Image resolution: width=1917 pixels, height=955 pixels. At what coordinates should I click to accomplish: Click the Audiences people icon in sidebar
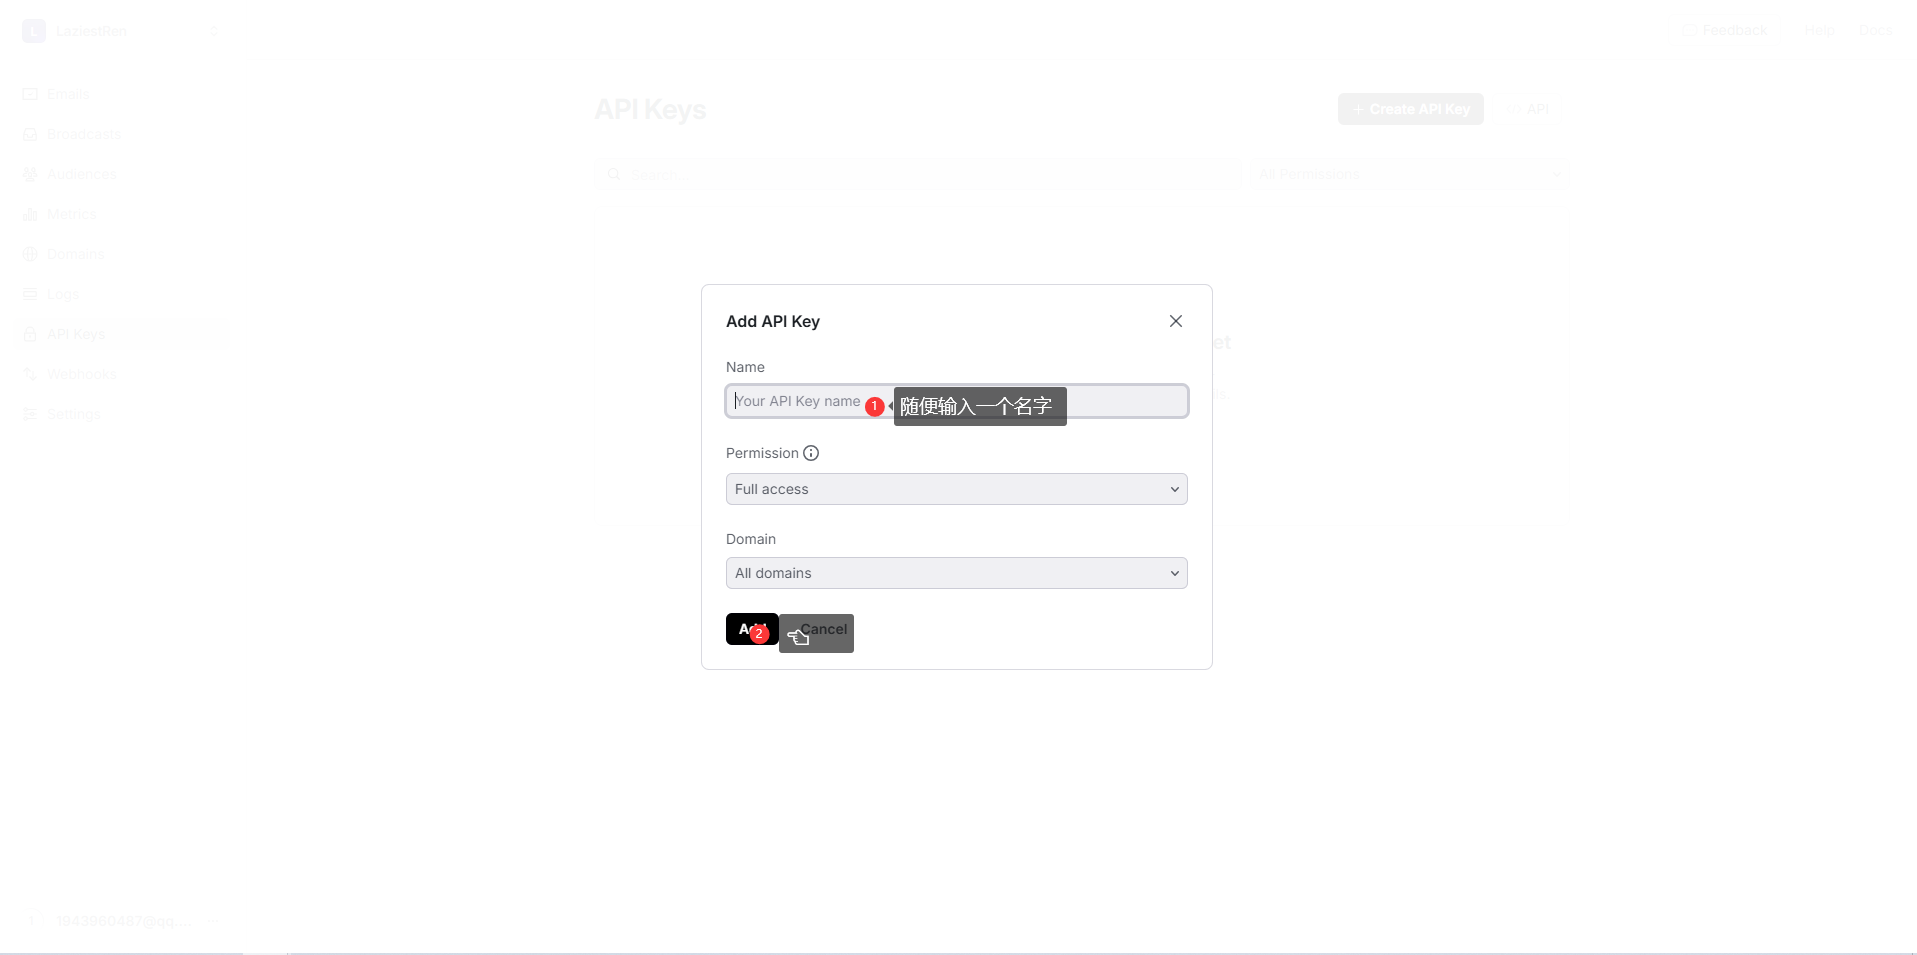(30, 174)
